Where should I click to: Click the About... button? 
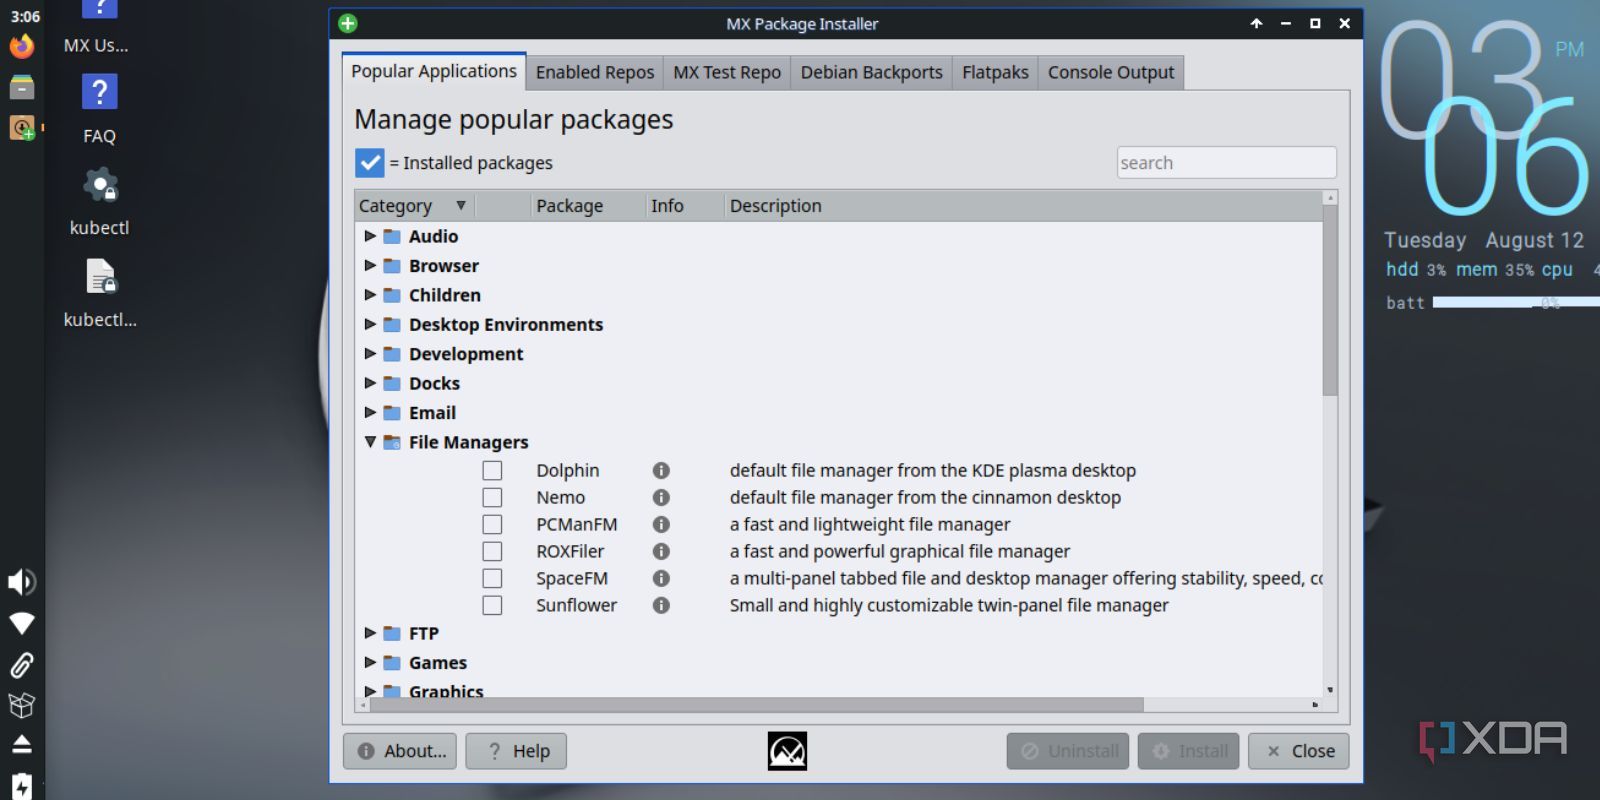pos(400,751)
